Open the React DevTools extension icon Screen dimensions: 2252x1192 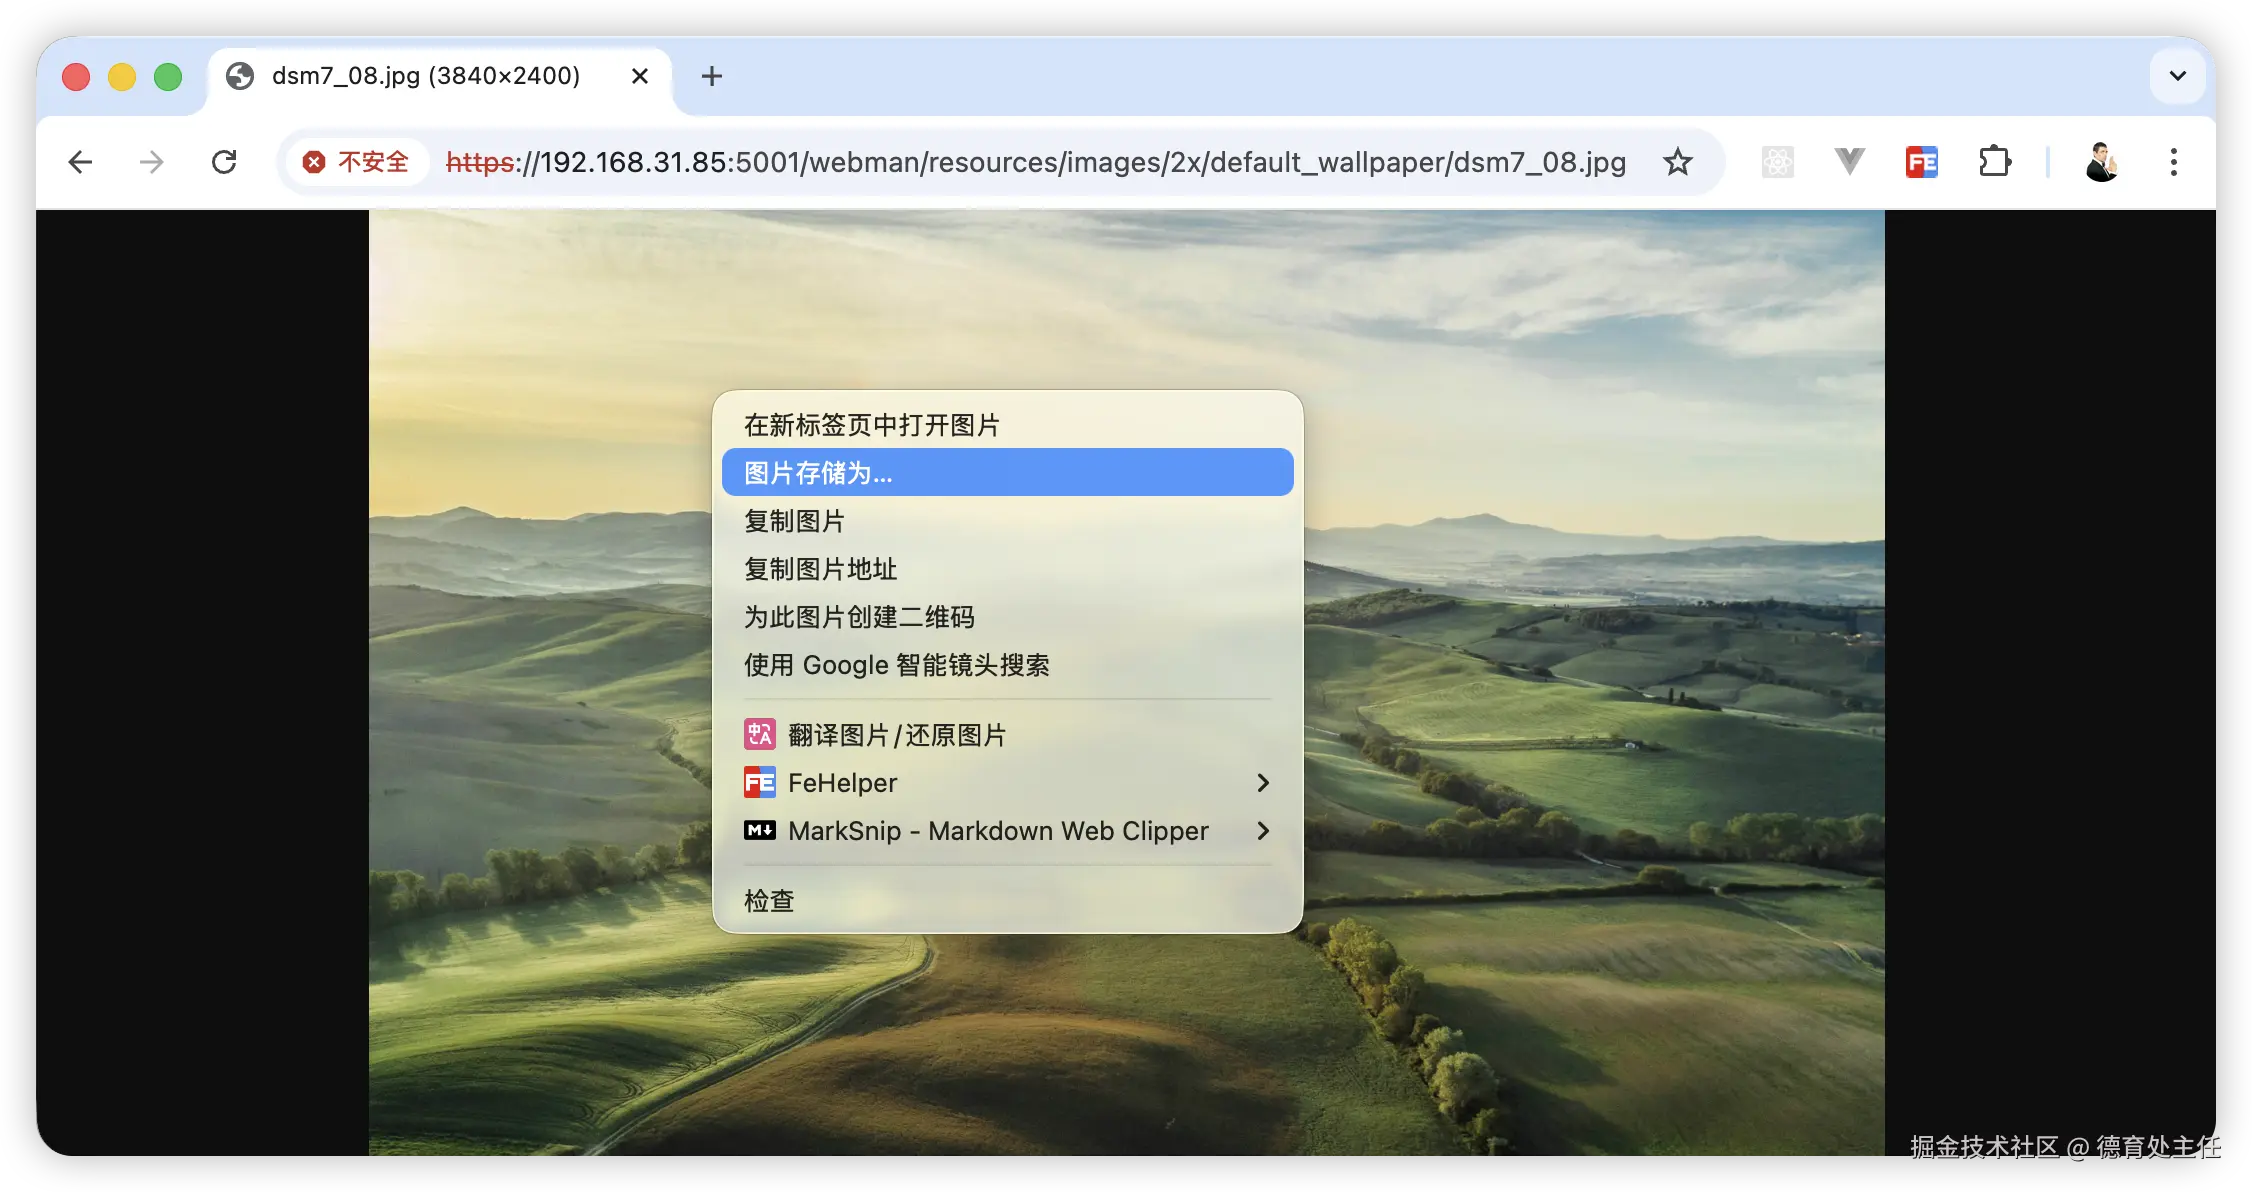tap(1777, 162)
